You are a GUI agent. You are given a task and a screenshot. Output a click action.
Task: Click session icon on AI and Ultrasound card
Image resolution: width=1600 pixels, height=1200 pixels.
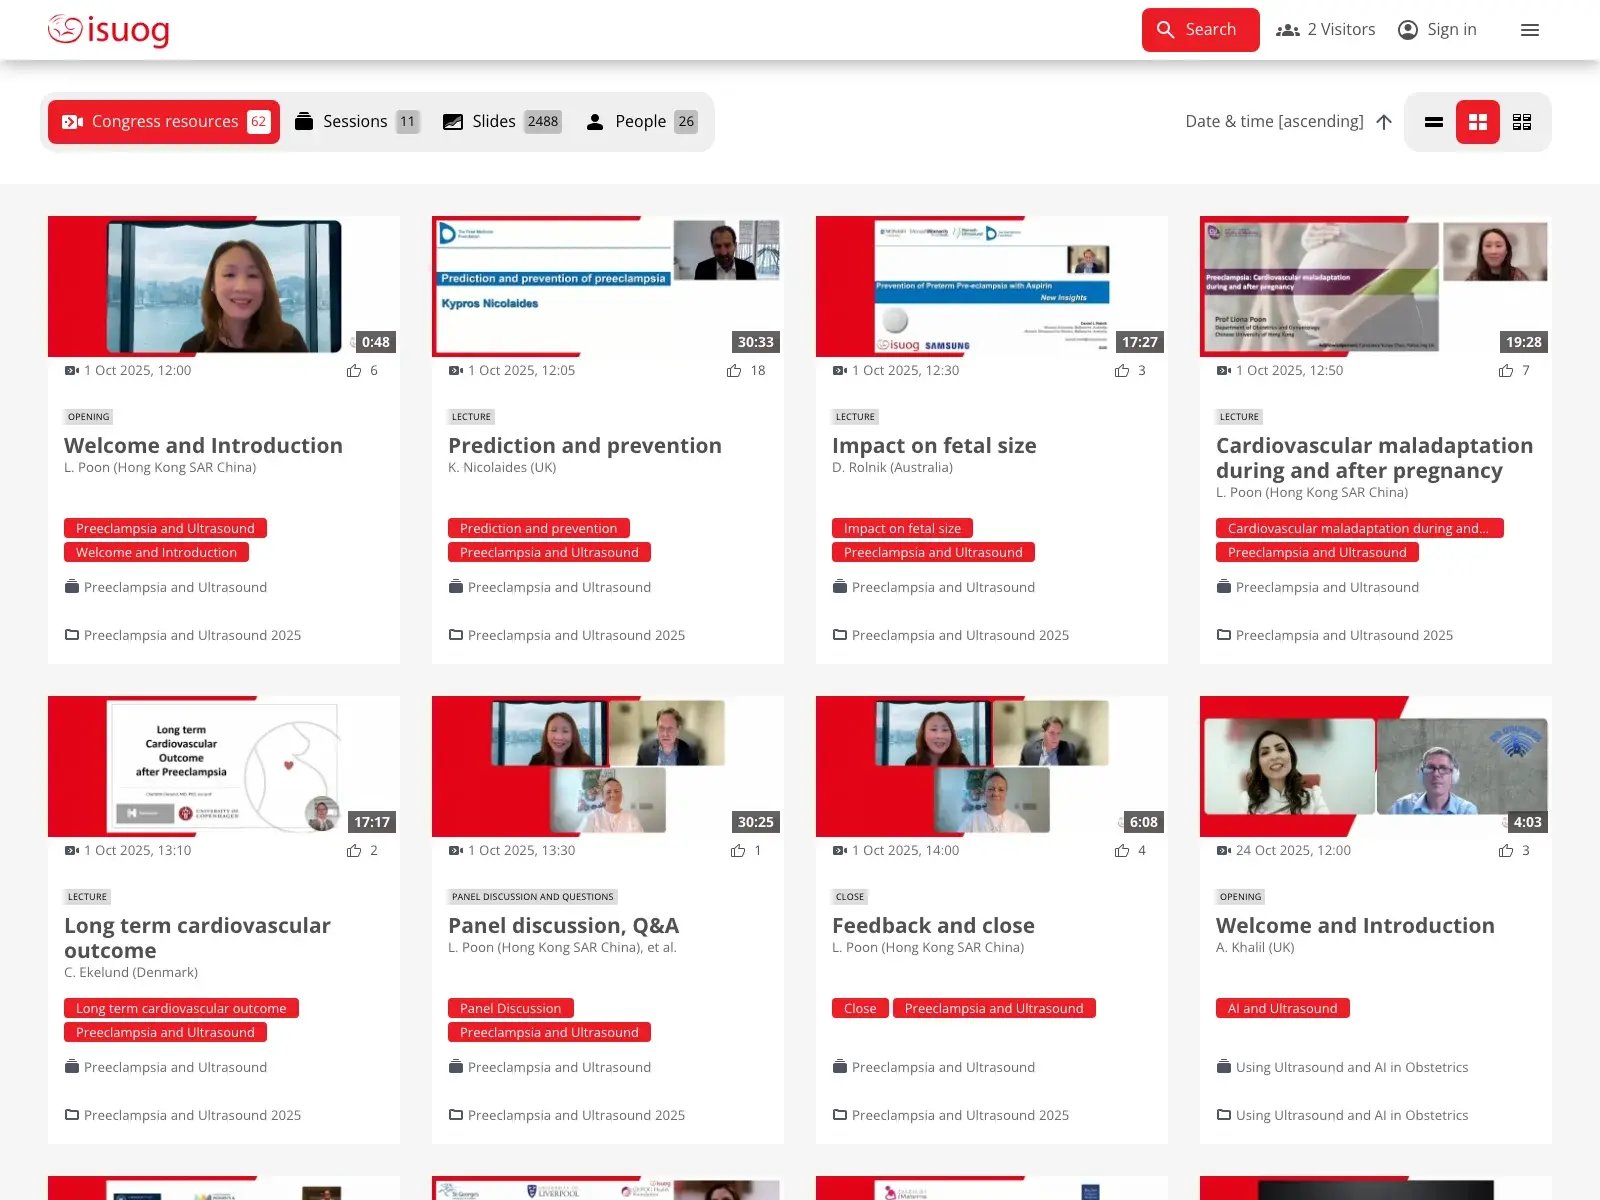point(1224,1067)
